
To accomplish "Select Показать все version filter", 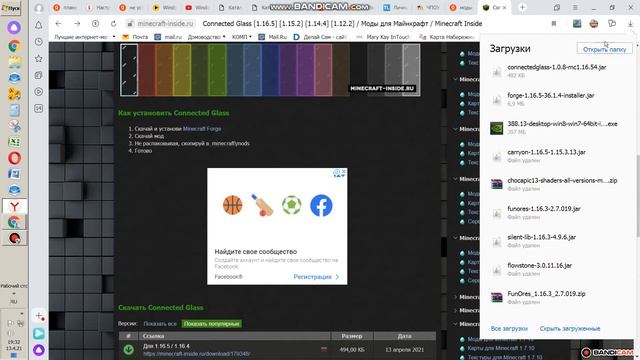I will point(160,324).
